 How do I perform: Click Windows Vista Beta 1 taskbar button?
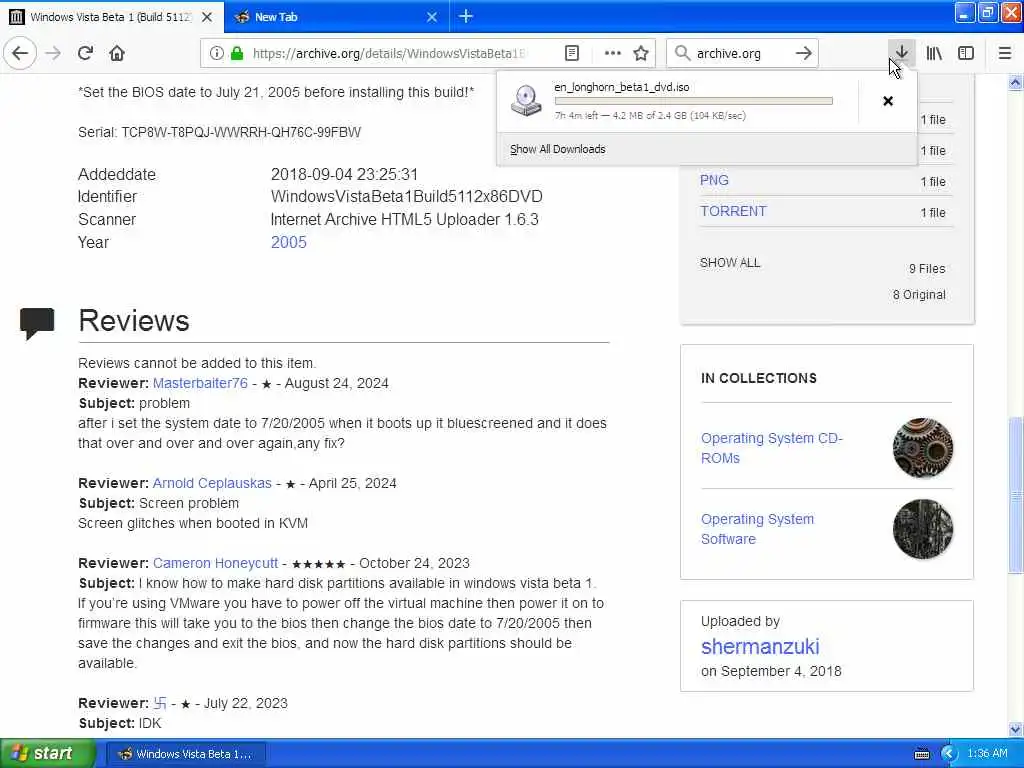coord(185,754)
